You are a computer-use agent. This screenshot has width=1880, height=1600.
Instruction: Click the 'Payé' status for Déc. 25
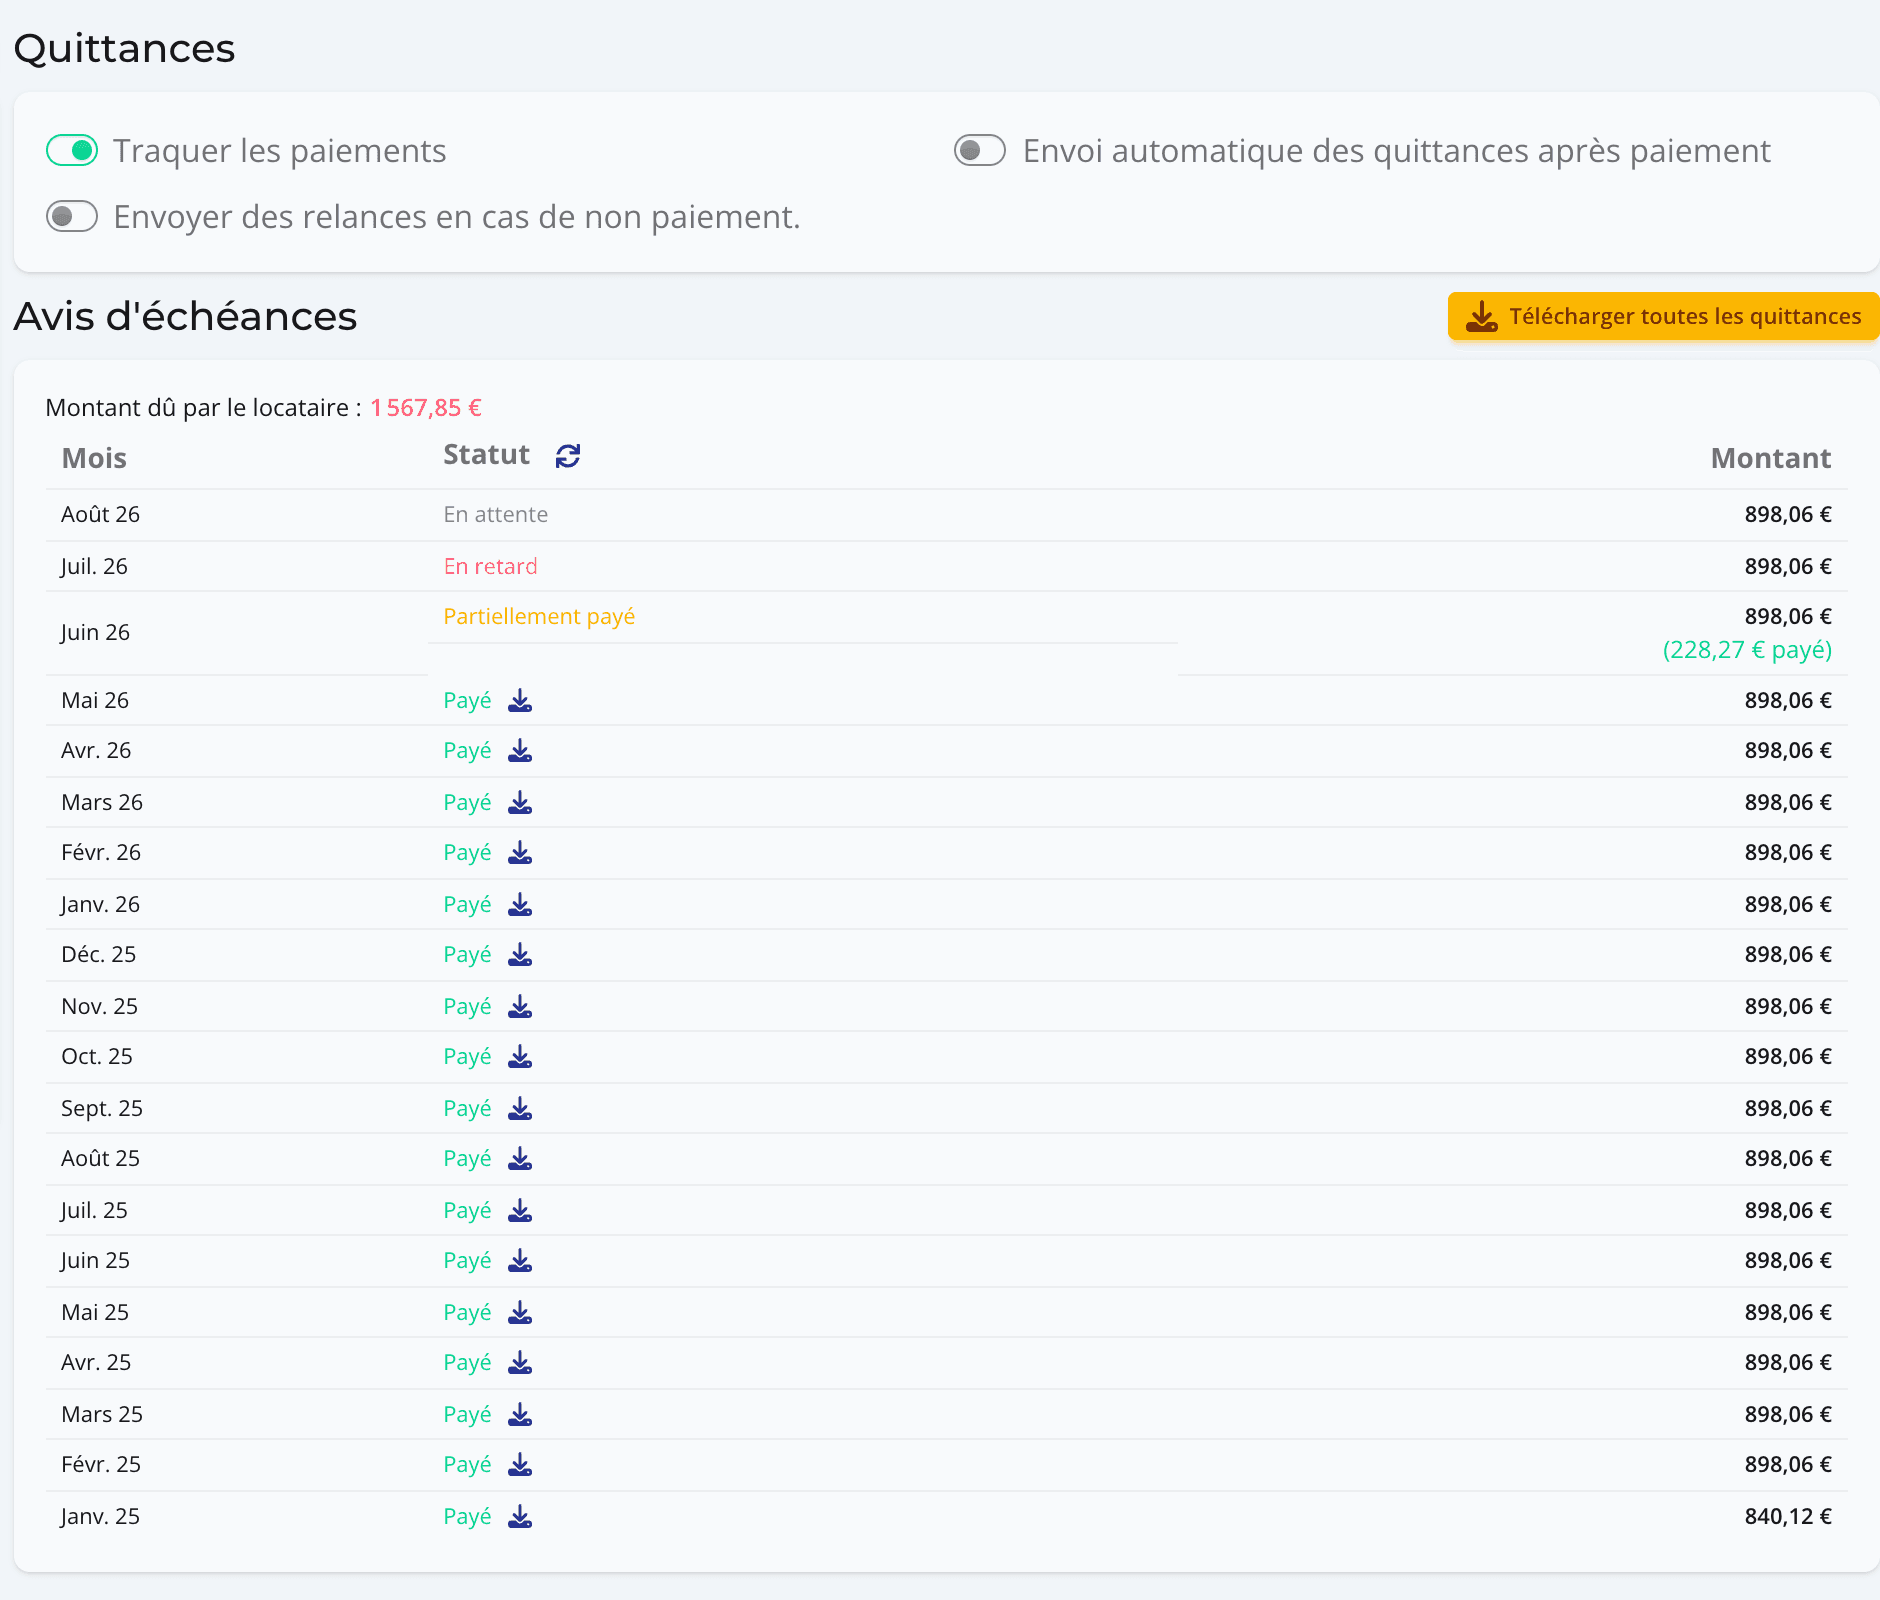pos(467,955)
